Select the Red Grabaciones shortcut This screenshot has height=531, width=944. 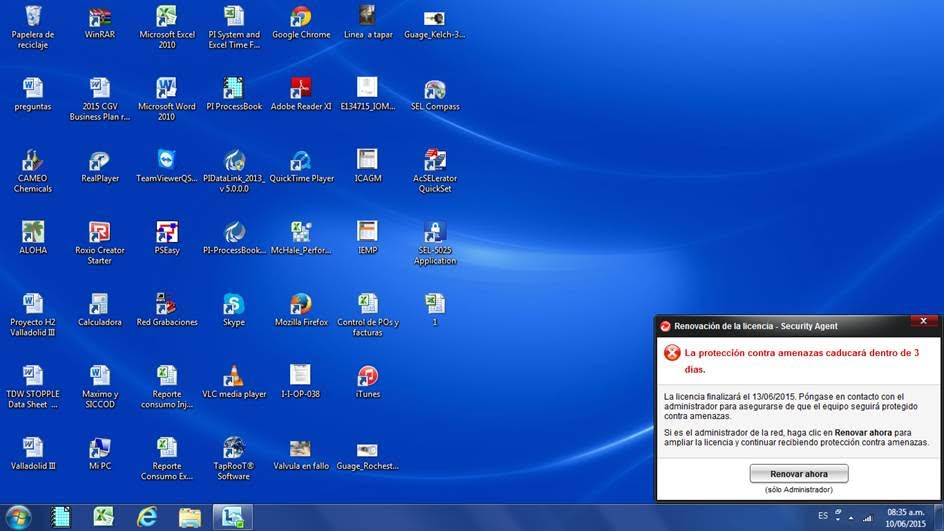tap(167, 310)
